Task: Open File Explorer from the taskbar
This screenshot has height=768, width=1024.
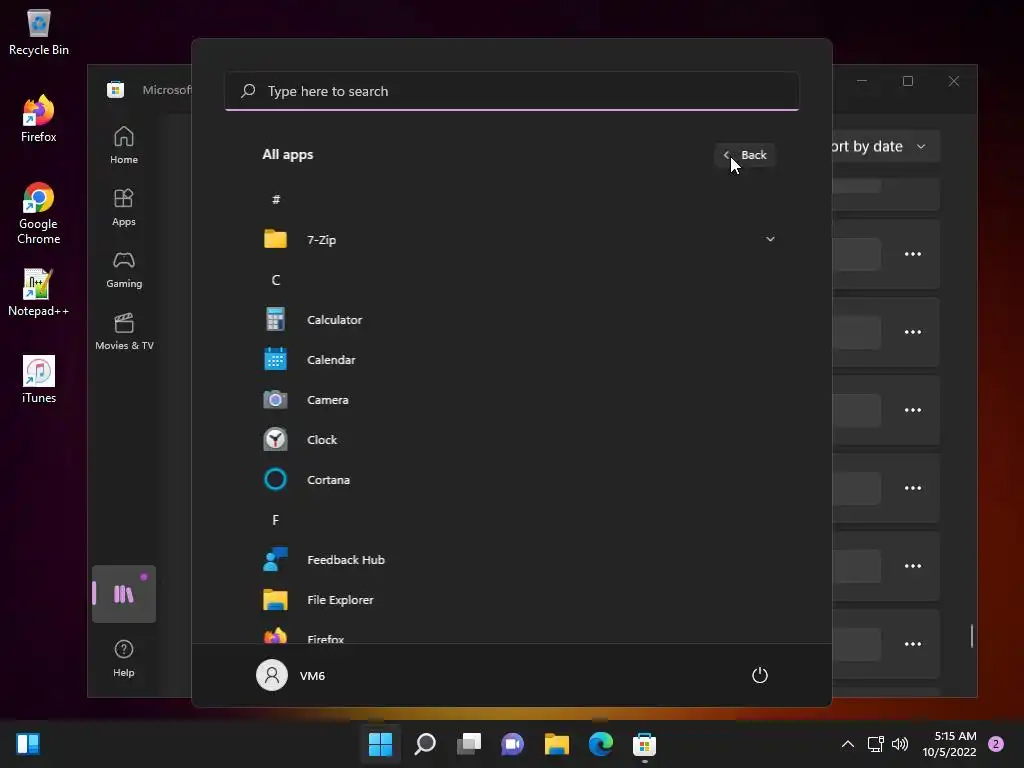Action: [x=556, y=744]
